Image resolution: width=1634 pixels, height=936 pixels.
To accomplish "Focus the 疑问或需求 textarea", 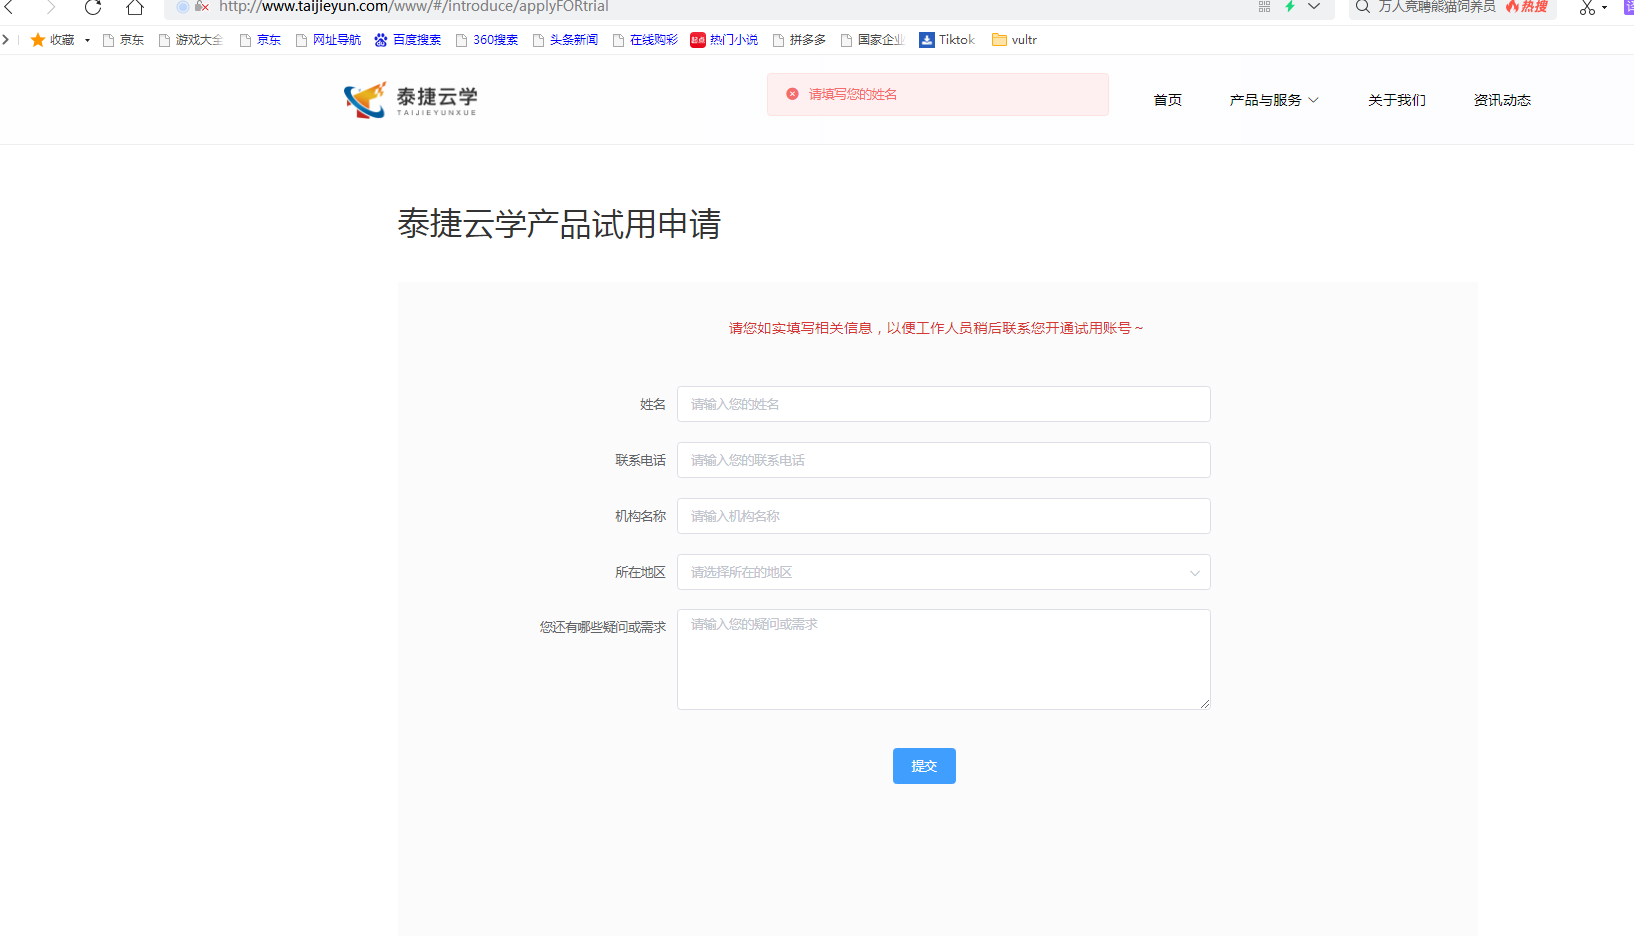I will pos(944,660).
